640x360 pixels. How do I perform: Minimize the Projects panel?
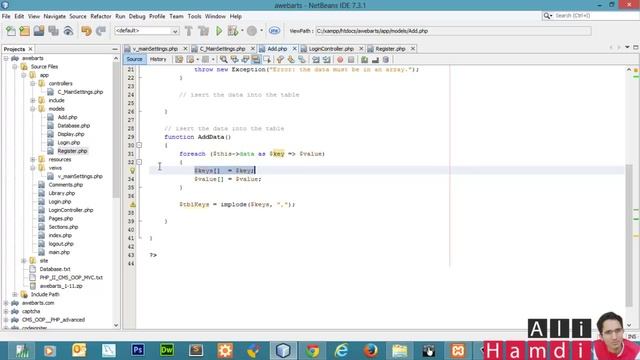point(115,49)
